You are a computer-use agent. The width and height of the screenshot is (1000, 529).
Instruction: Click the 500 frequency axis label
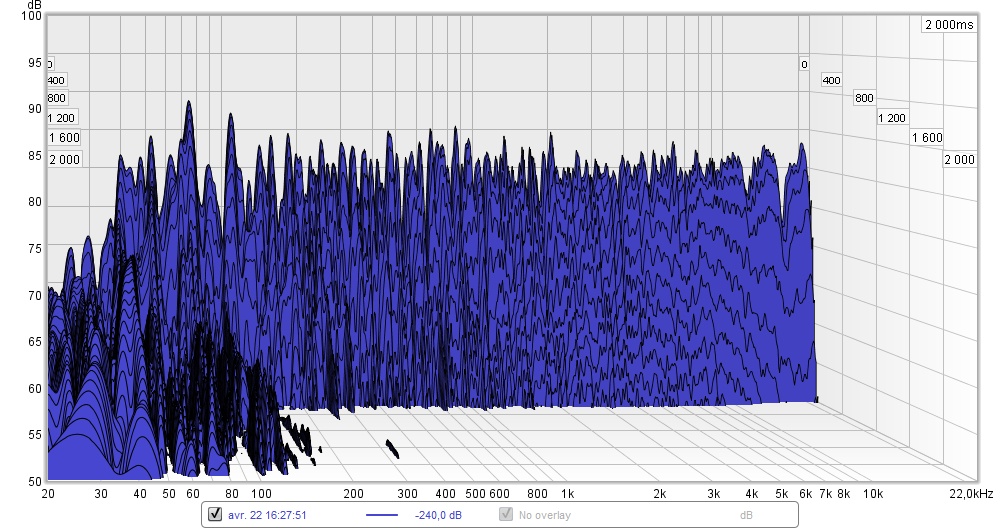coord(475,493)
